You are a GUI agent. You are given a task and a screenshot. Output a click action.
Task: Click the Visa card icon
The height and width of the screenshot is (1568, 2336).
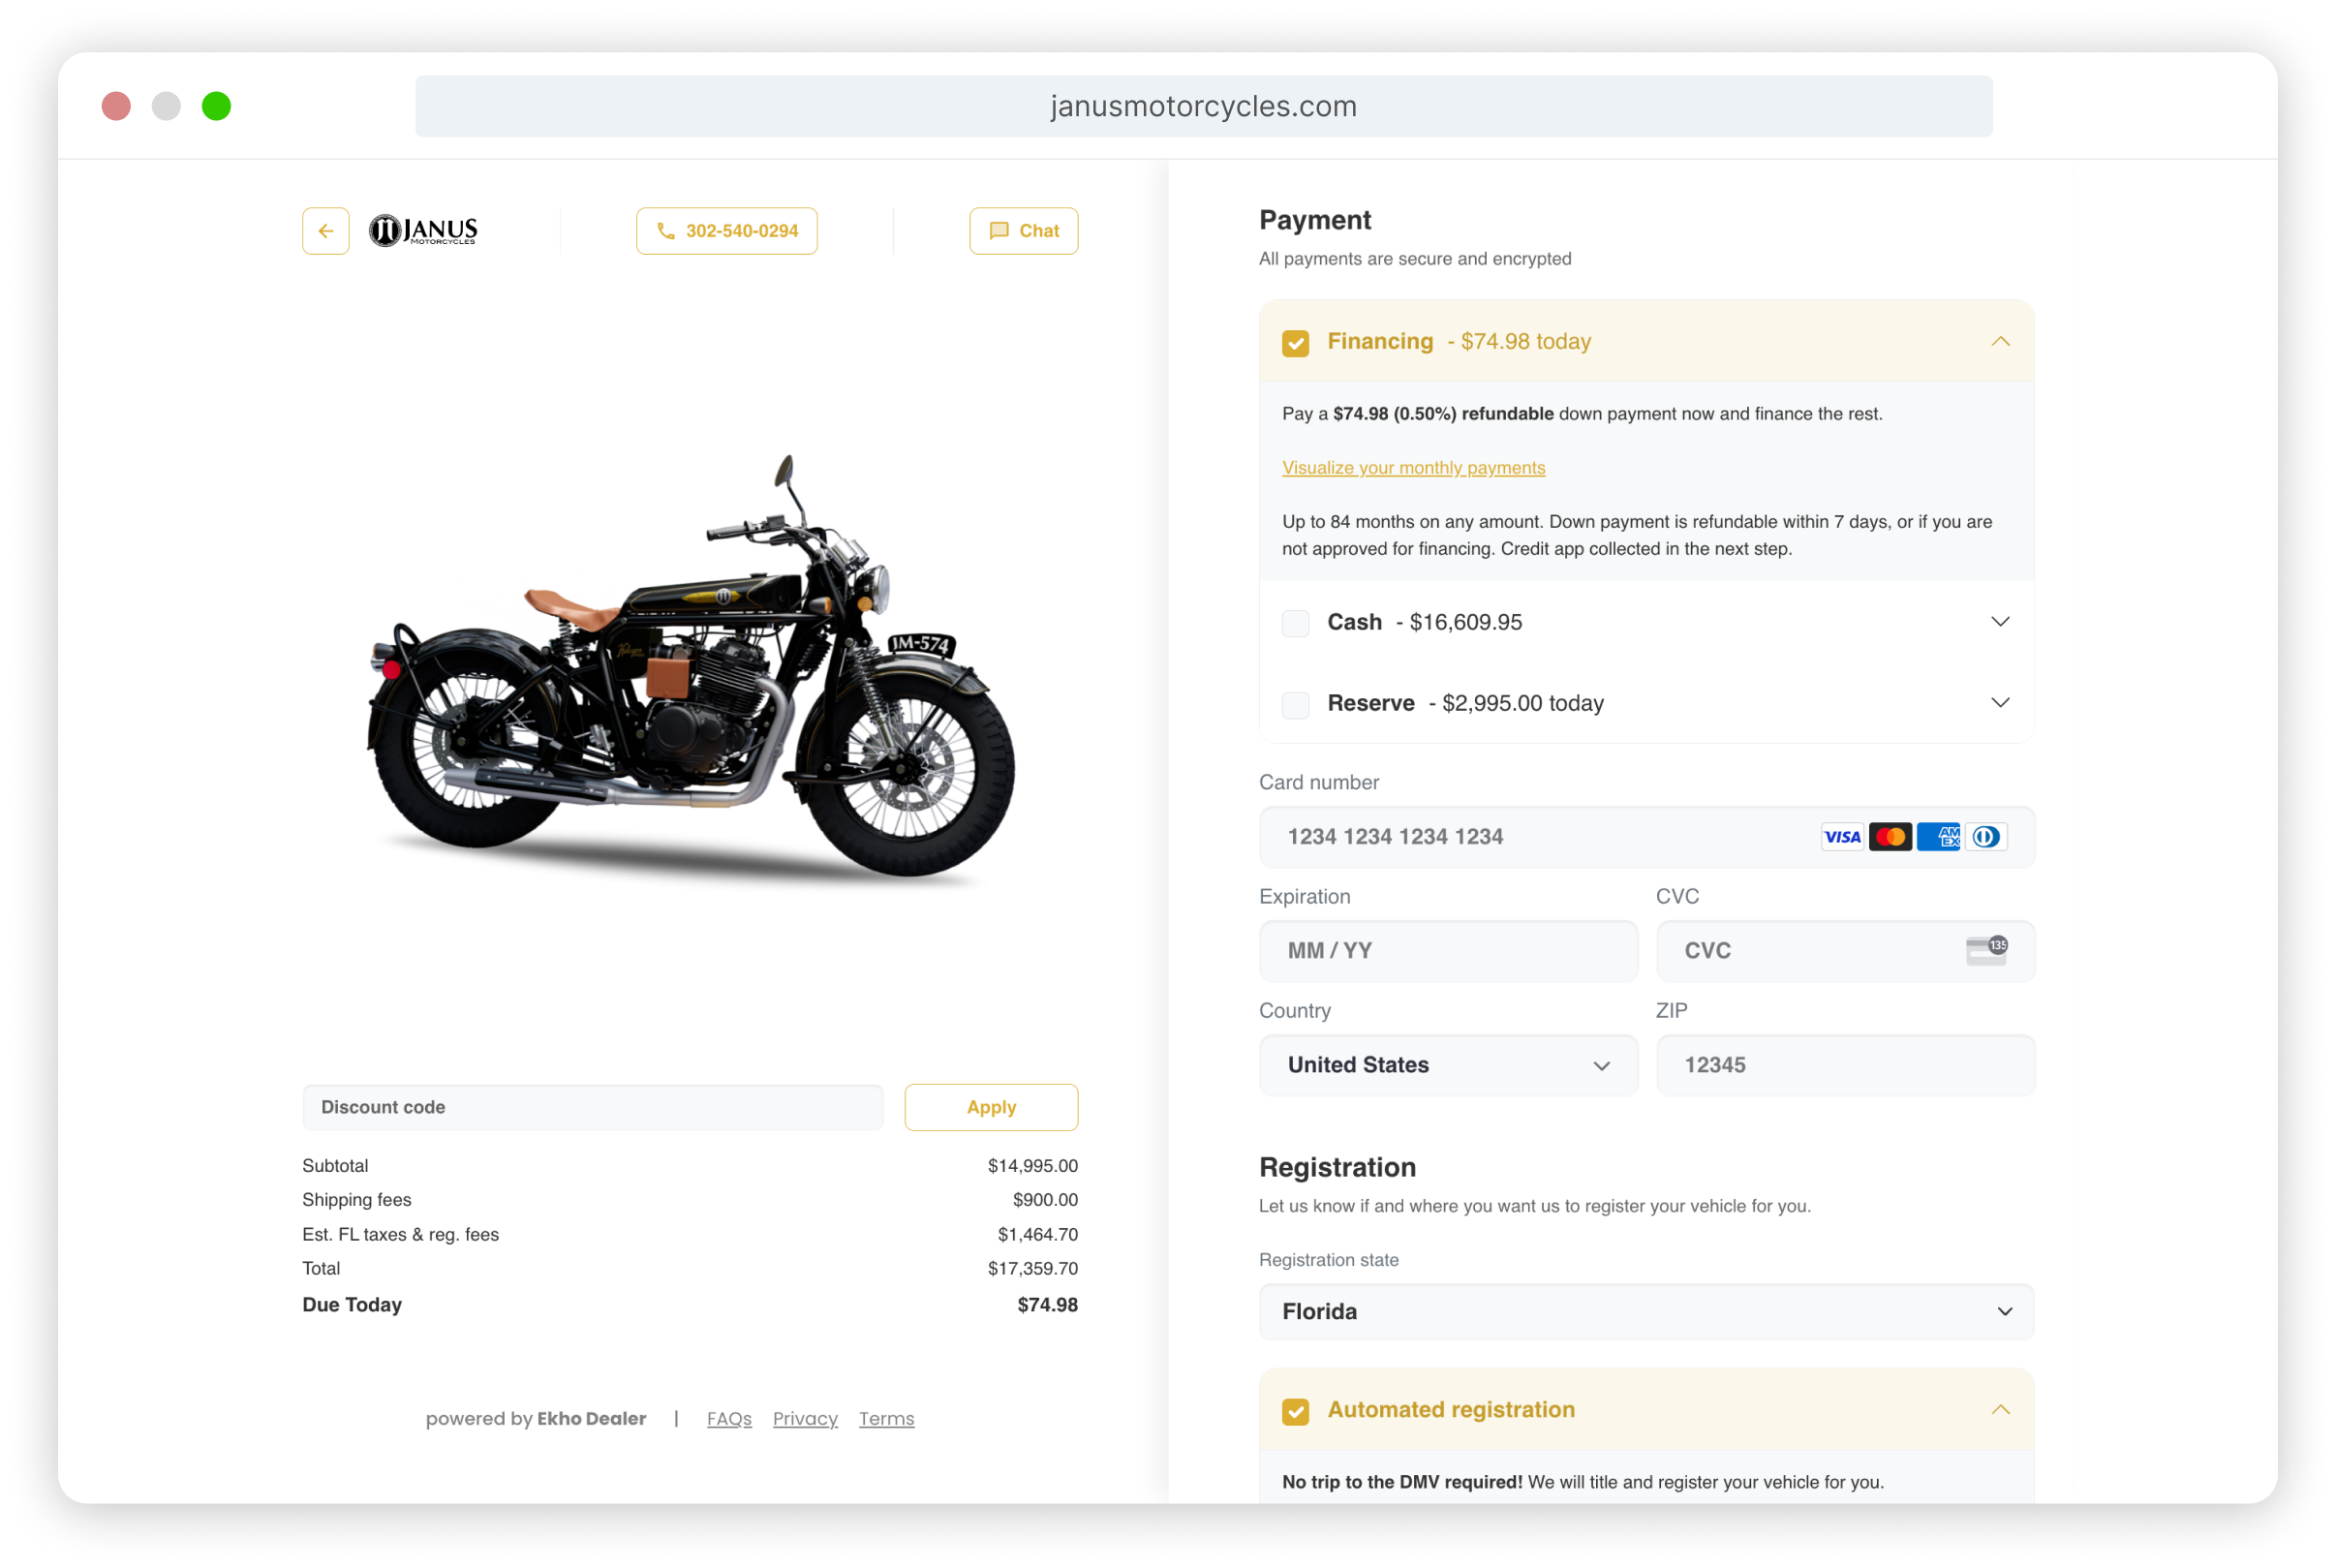[x=1842, y=837]
